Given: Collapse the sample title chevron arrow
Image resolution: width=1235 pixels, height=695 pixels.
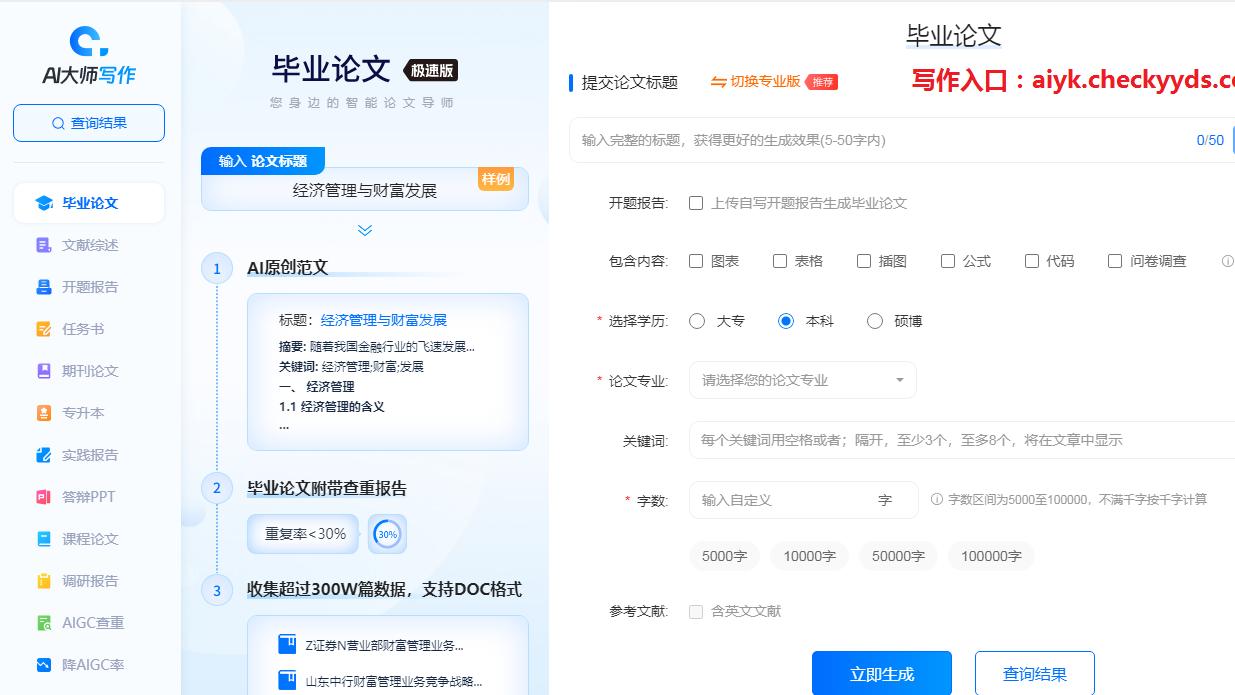Looking at the screenshot, I should coord(364,230).
